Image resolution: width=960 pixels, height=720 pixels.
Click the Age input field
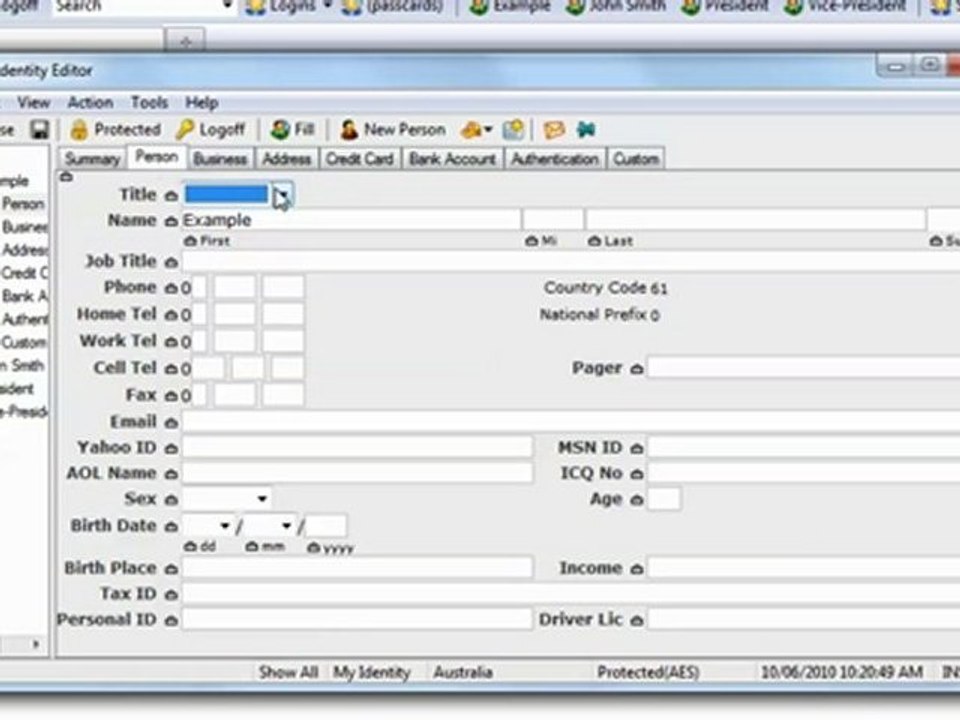tap(664, 500)
